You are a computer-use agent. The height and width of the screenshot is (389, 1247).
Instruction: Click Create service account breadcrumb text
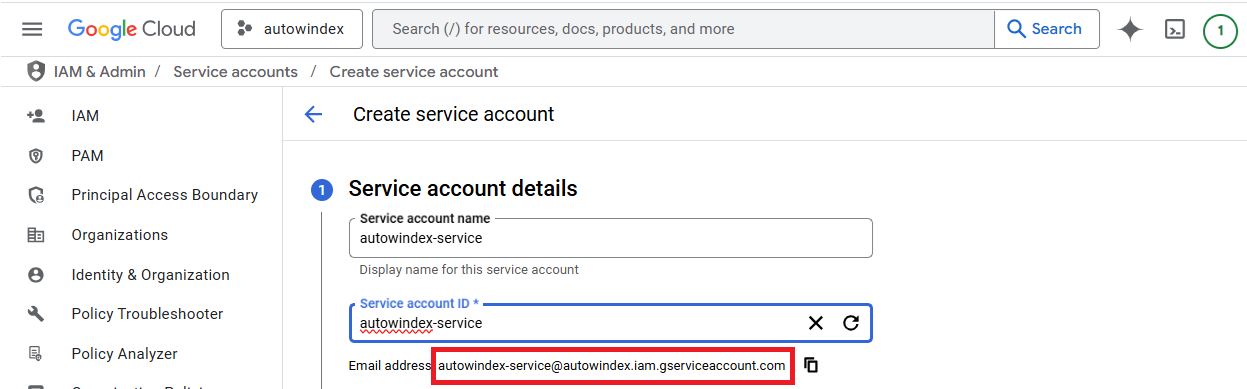(414, 72)
